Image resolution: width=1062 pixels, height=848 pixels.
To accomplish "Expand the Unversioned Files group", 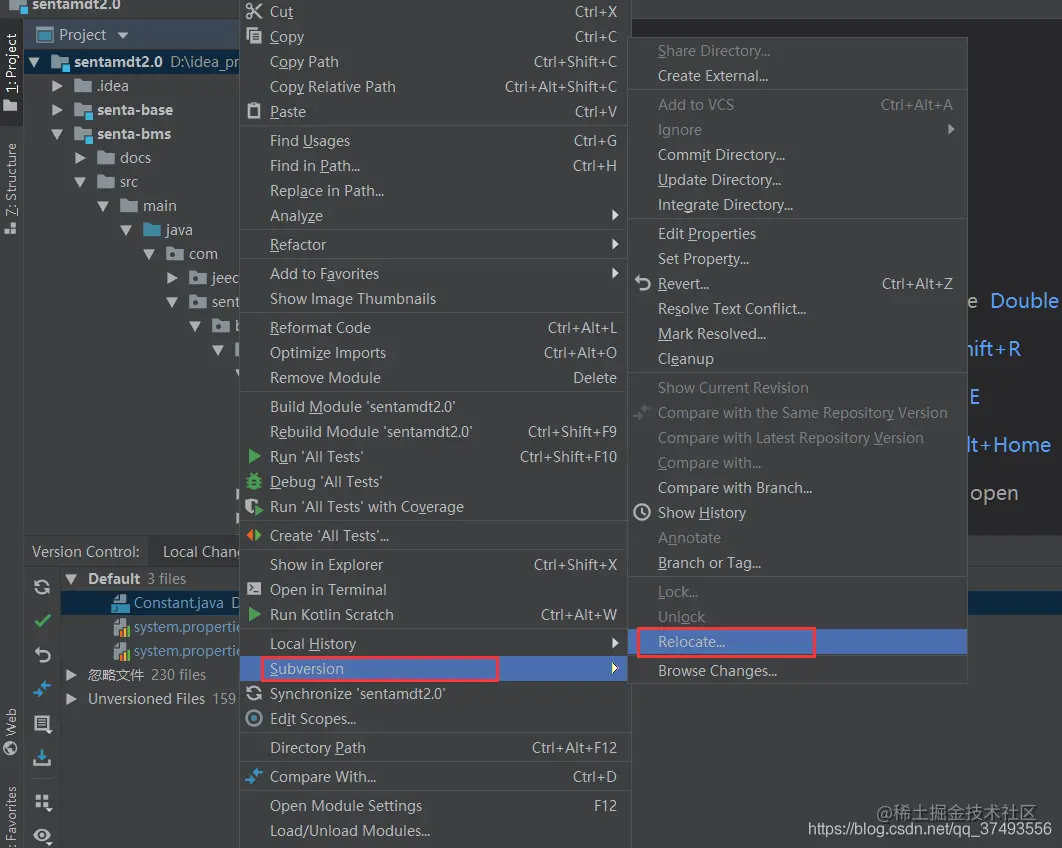I will (x=71, y=698).
